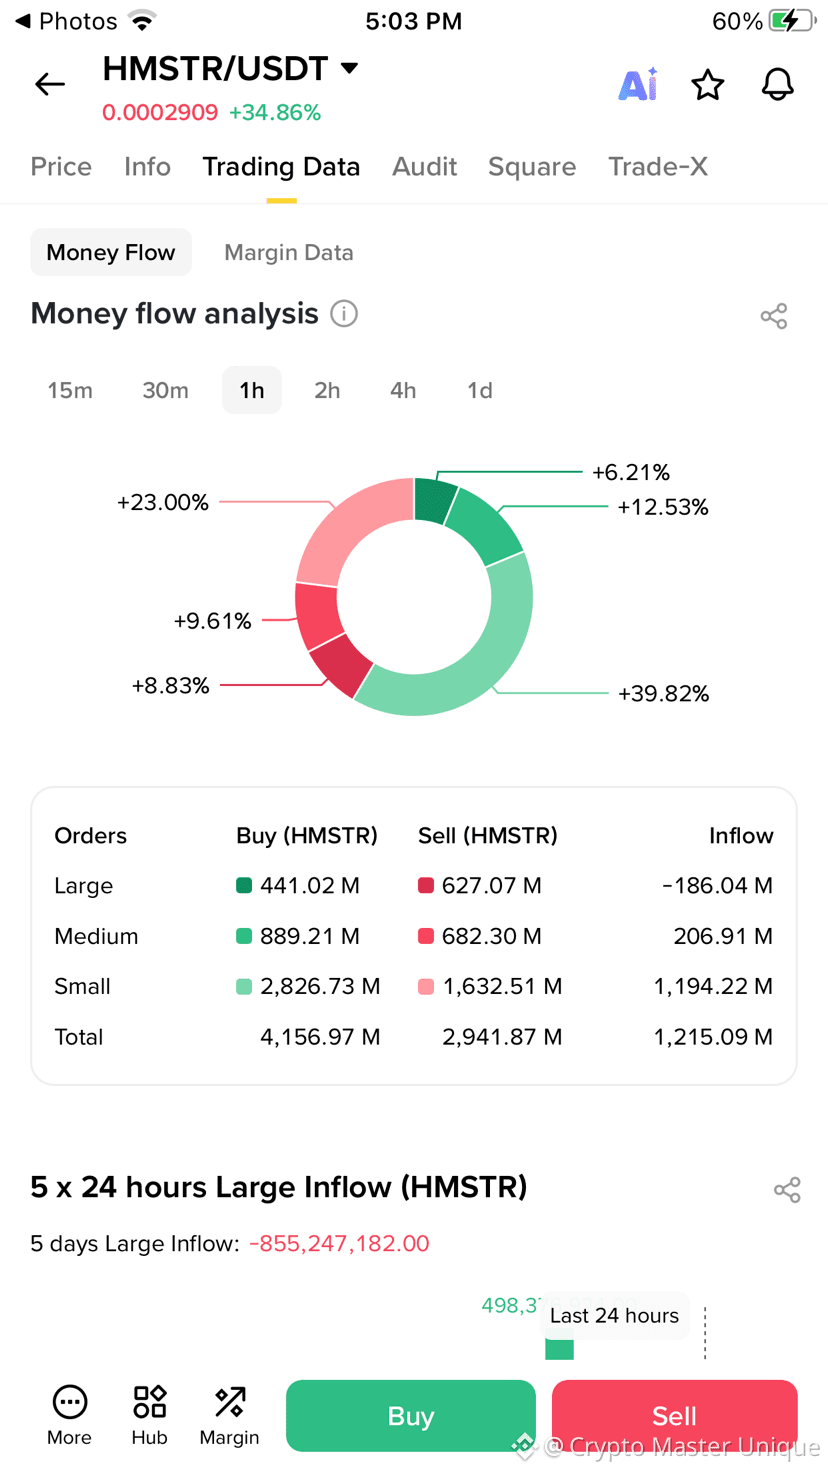The width and height of the screenshot is (828, 1472).
Task: Tap the Sell (HMSTR) column header
Action: point(488,835)
